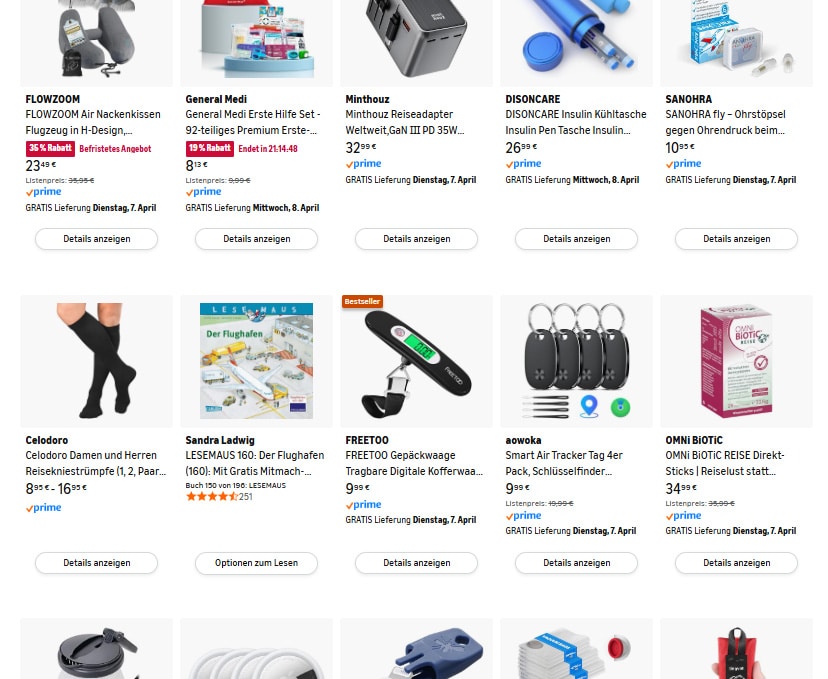This screenshot has width=828, height=679.
Task: Open Smart Air Tracker Tag 4er title
Action: click(x=564, y=463)
